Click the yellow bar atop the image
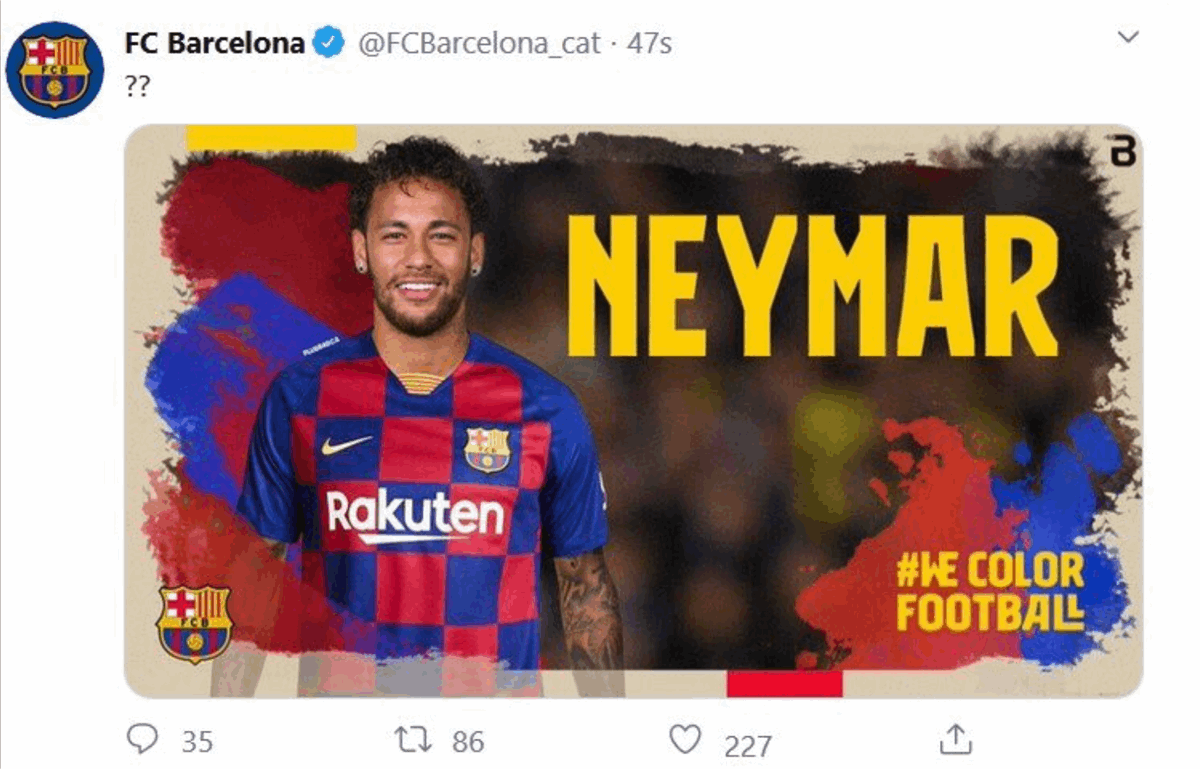Screen dimensions: 1200x769 pos(272,137)
